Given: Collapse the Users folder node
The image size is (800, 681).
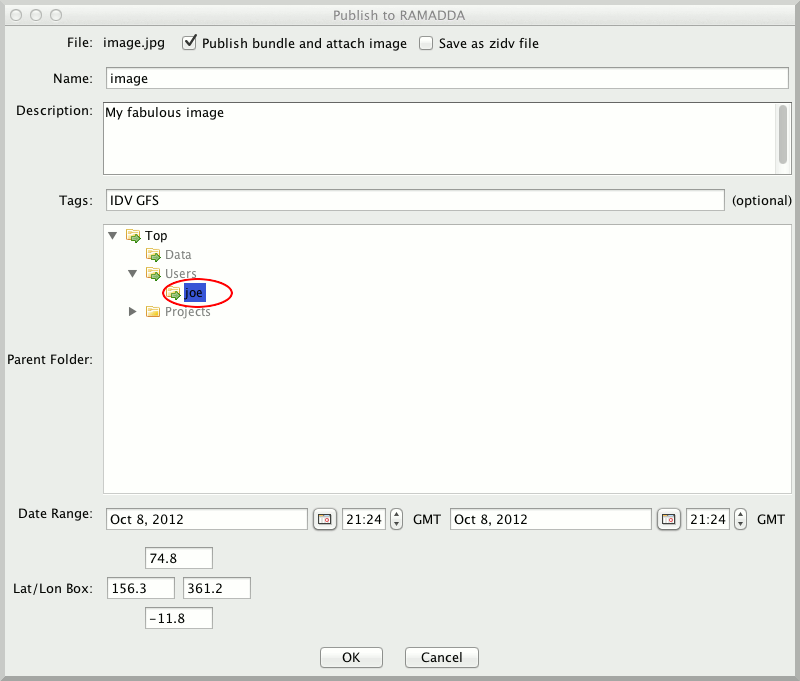Looking at the screenshot, I should click(133, 274).
